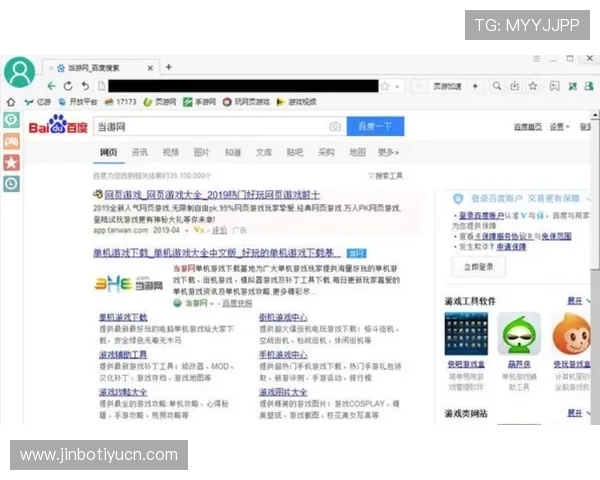
Task: Open the 百度快照 link
Action: pyautogui.click(x=237, y=303)
